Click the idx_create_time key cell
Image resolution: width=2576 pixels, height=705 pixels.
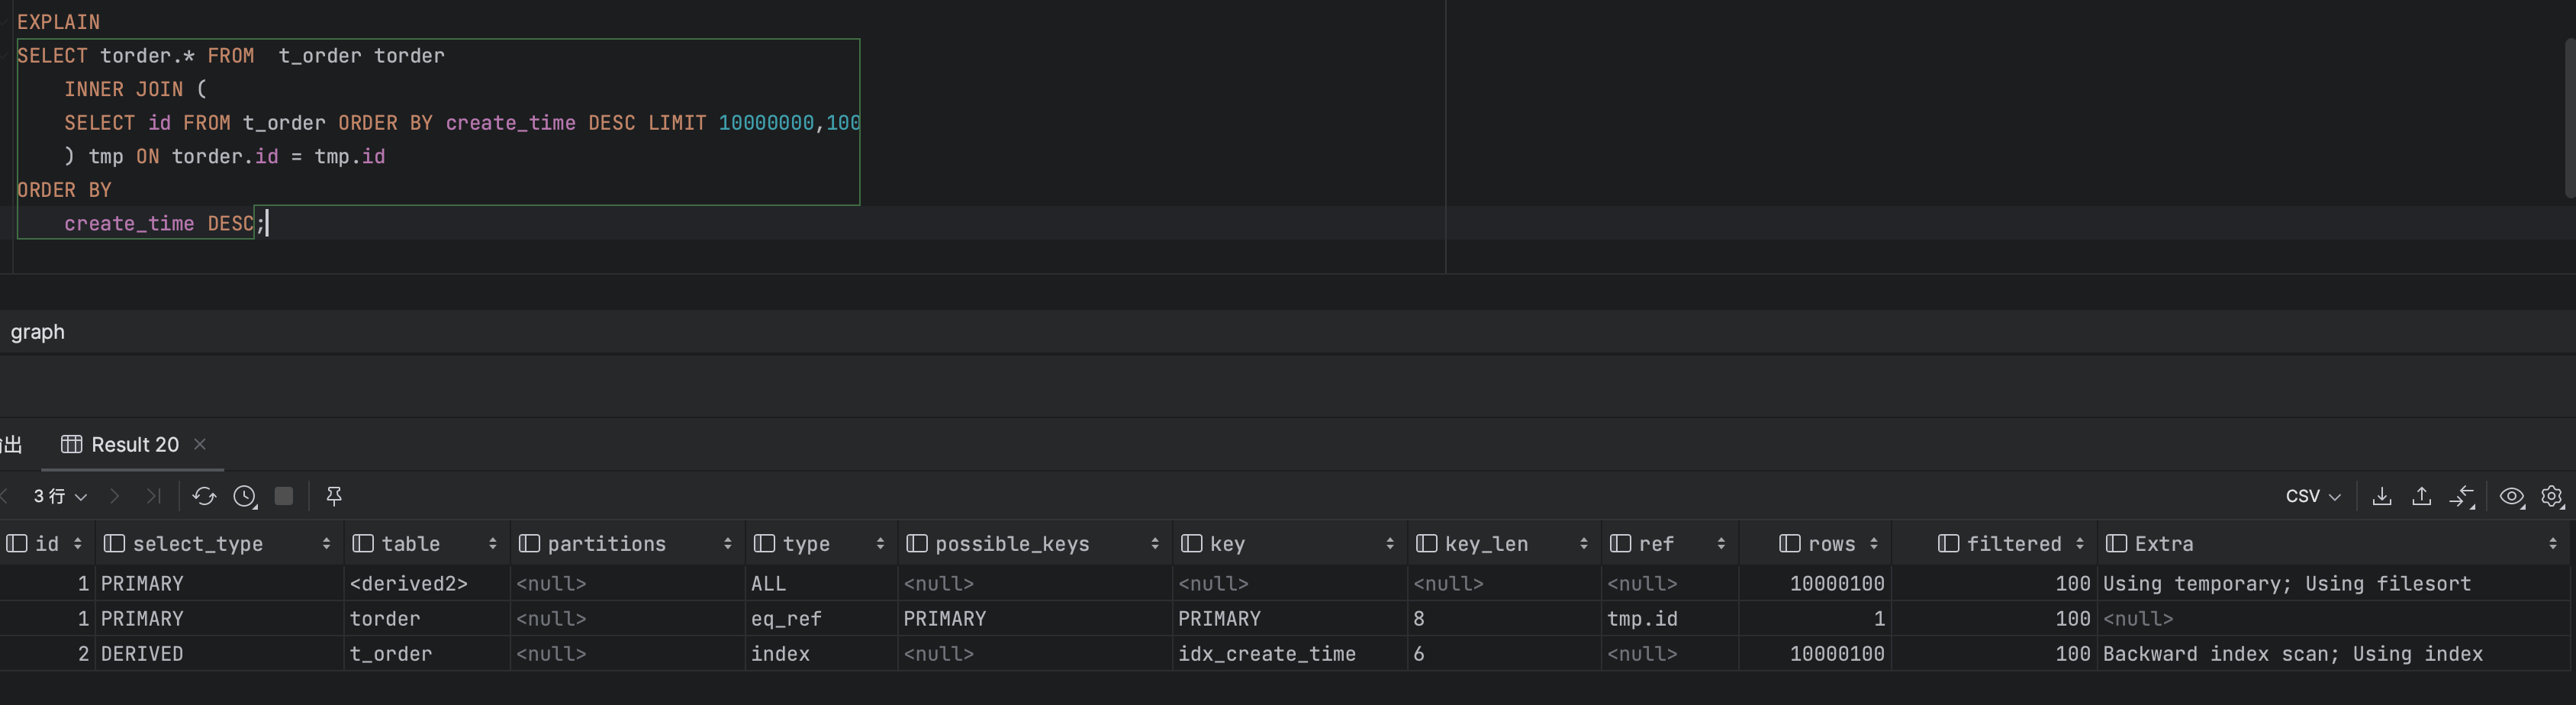click(1266, 654)
